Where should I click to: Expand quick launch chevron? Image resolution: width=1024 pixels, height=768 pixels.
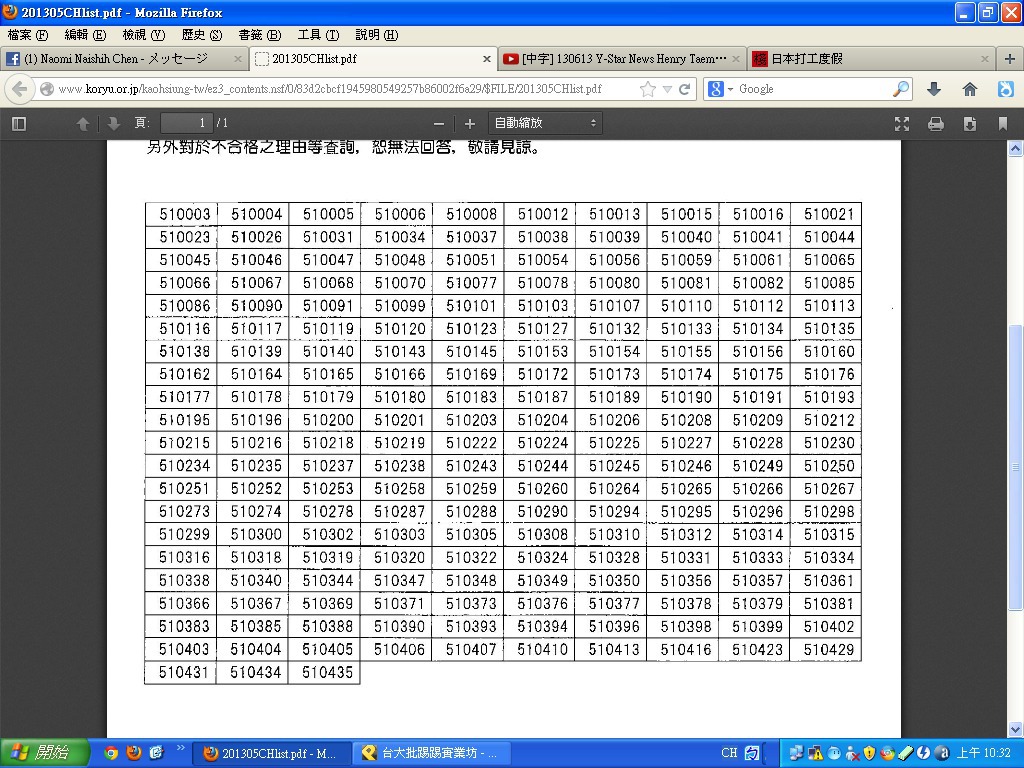pyautogui.click(x=180, y=748)
